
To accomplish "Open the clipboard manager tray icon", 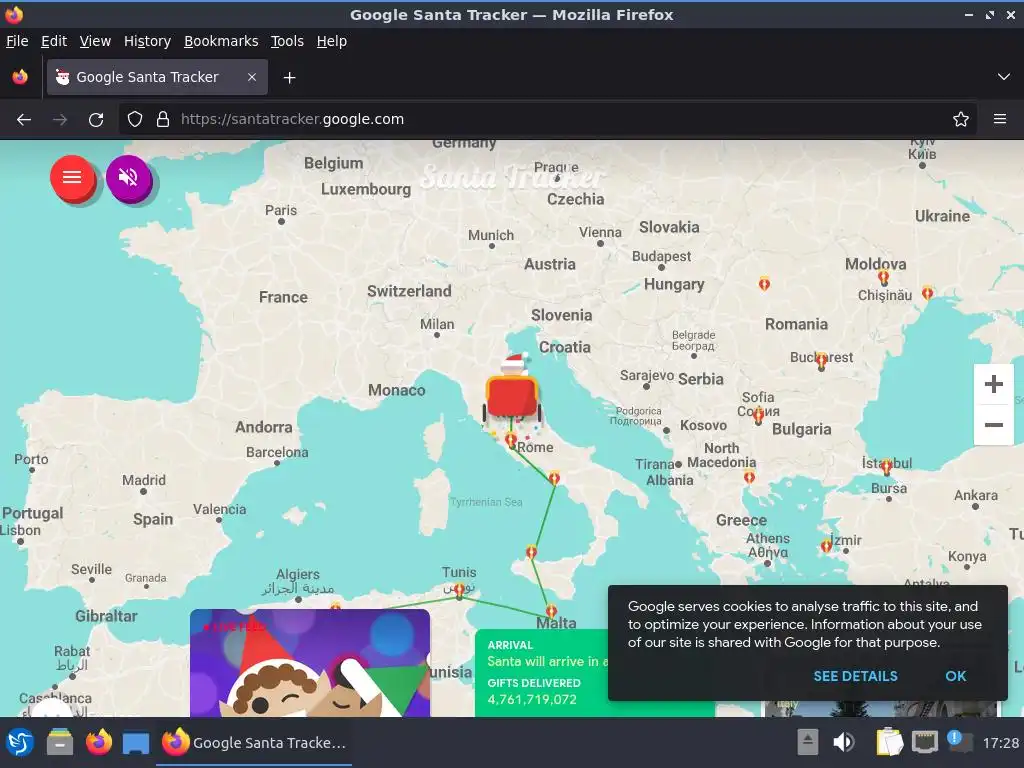I will point(889,742).
